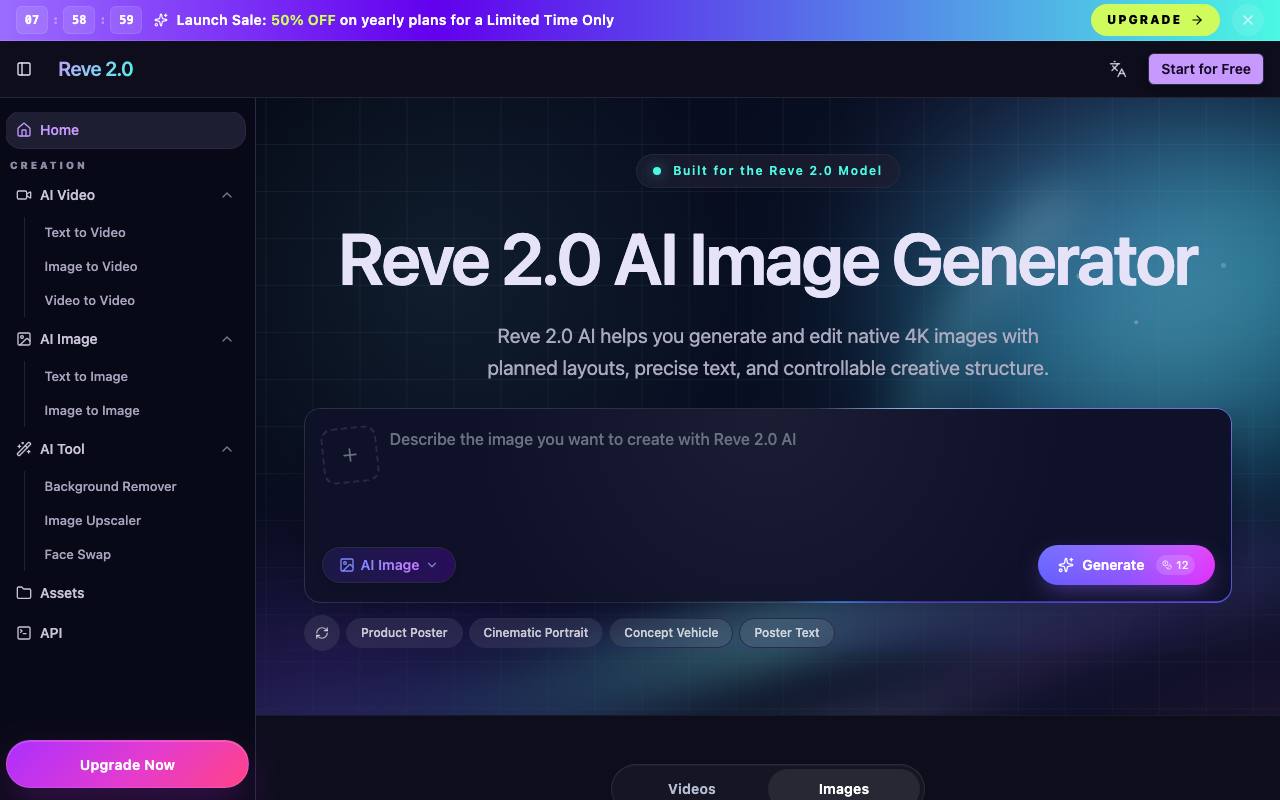Click the countdown hours box 07

click(32, 20)
